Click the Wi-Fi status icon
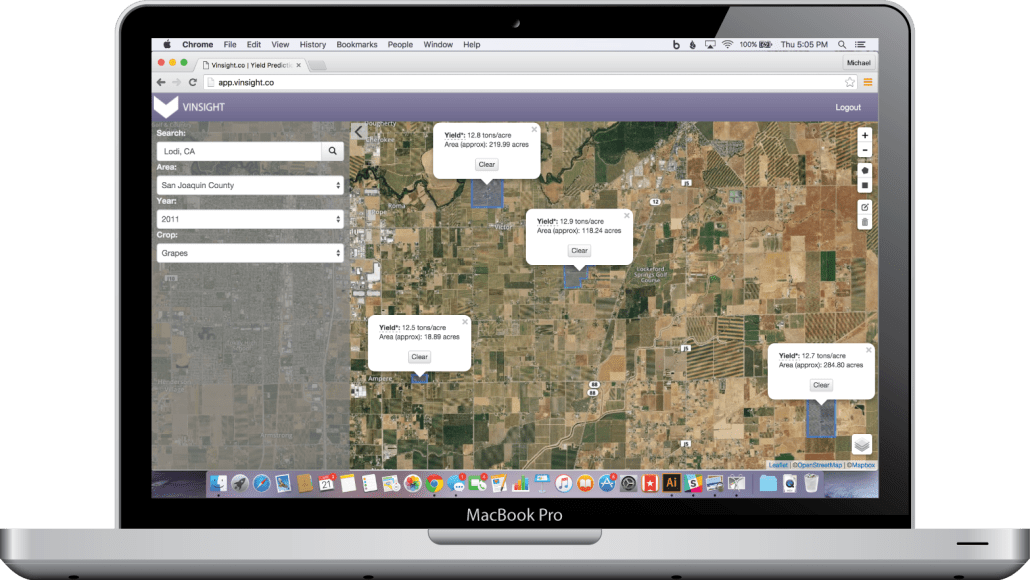This screenshot has width=1030, height=580. [727, 45]
